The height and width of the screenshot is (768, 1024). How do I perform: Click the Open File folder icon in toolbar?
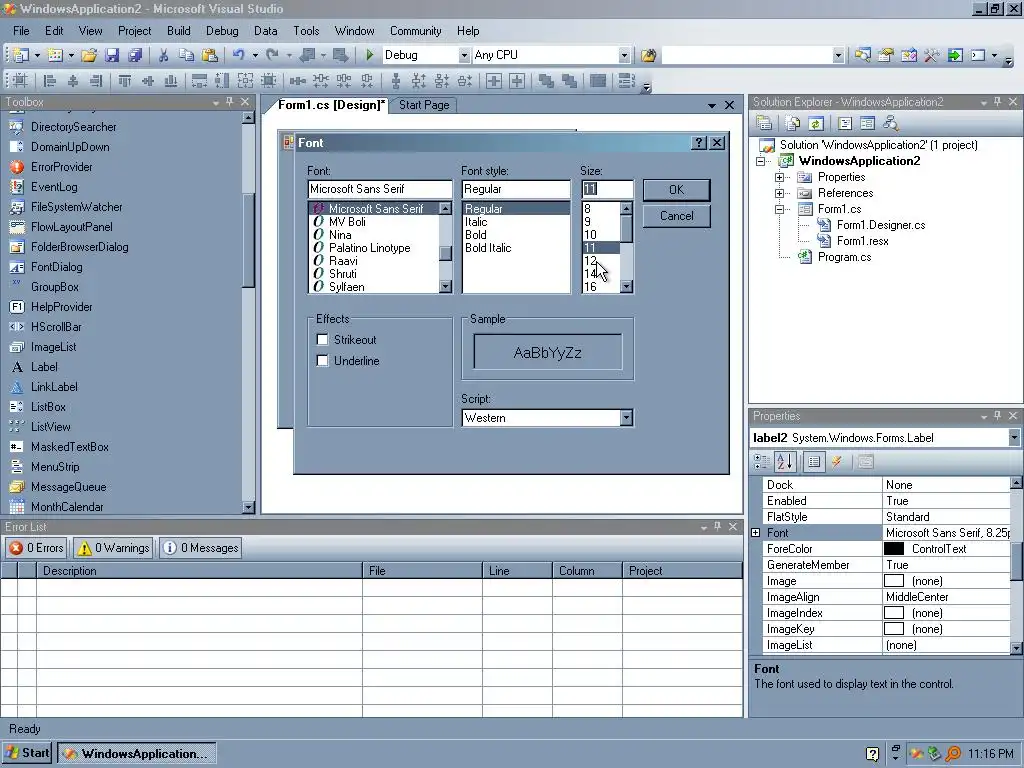click(x=89, y=56)
